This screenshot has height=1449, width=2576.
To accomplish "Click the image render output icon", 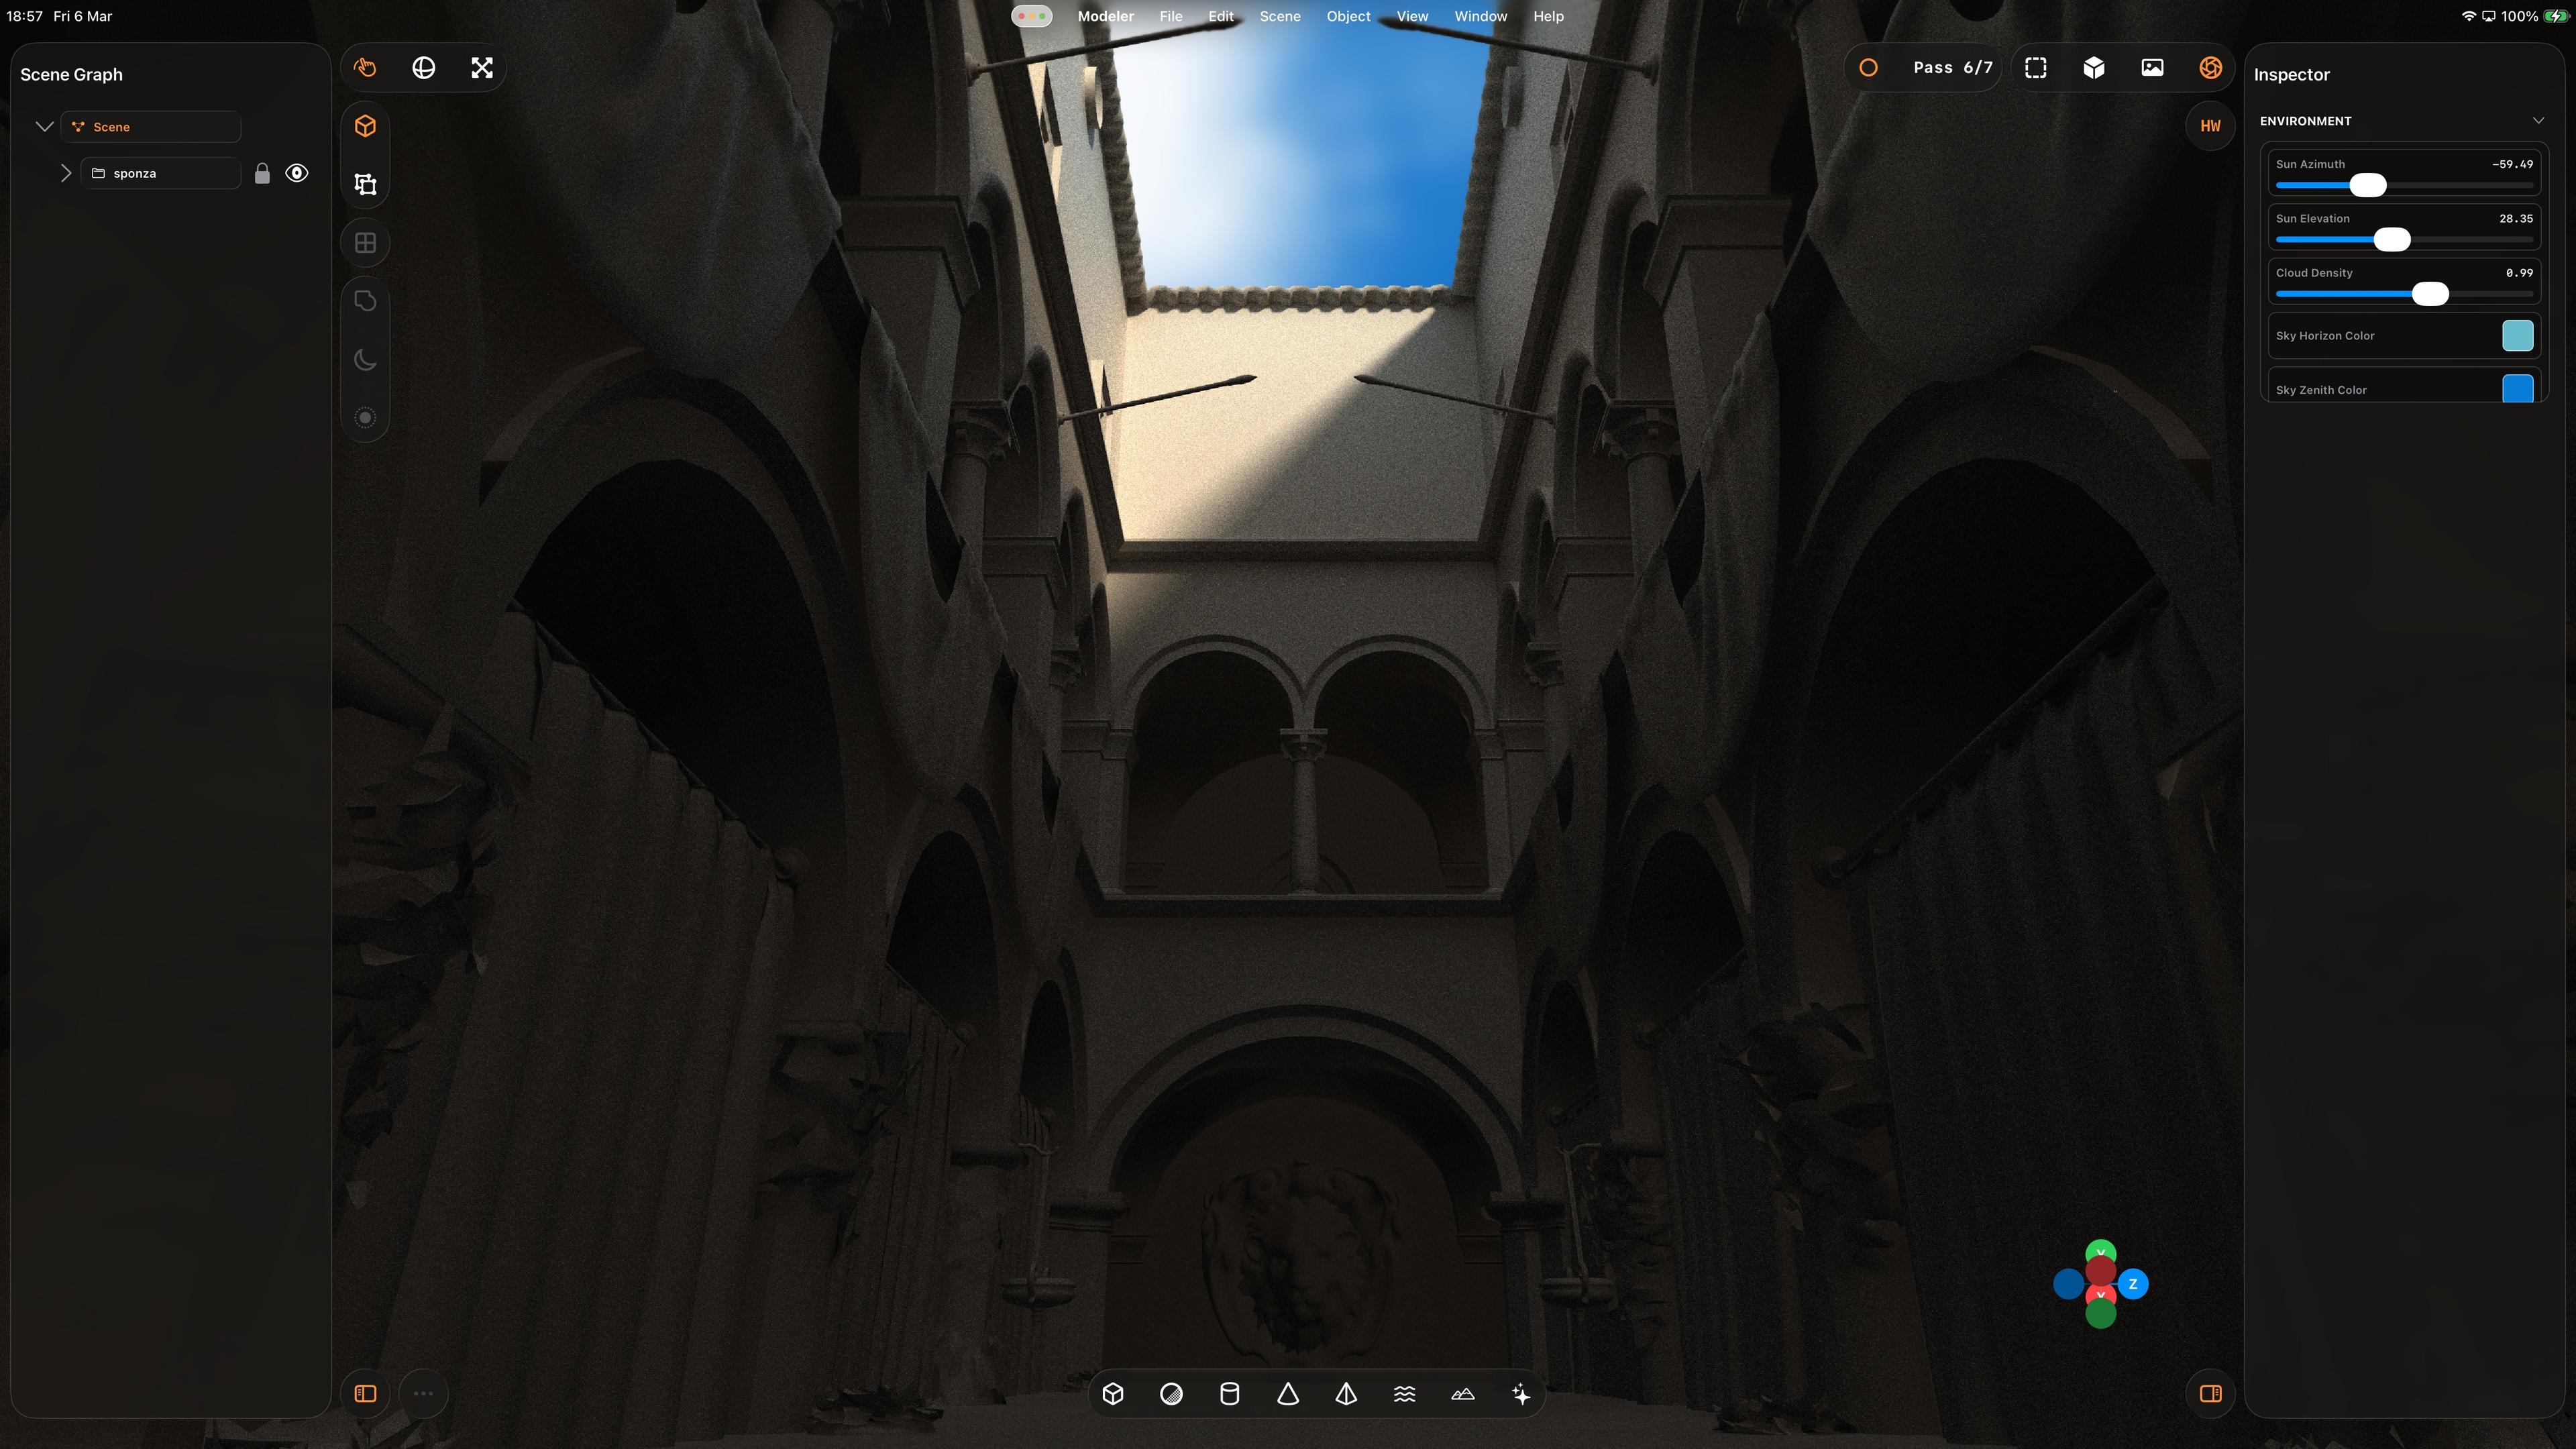I will 2152,68.
